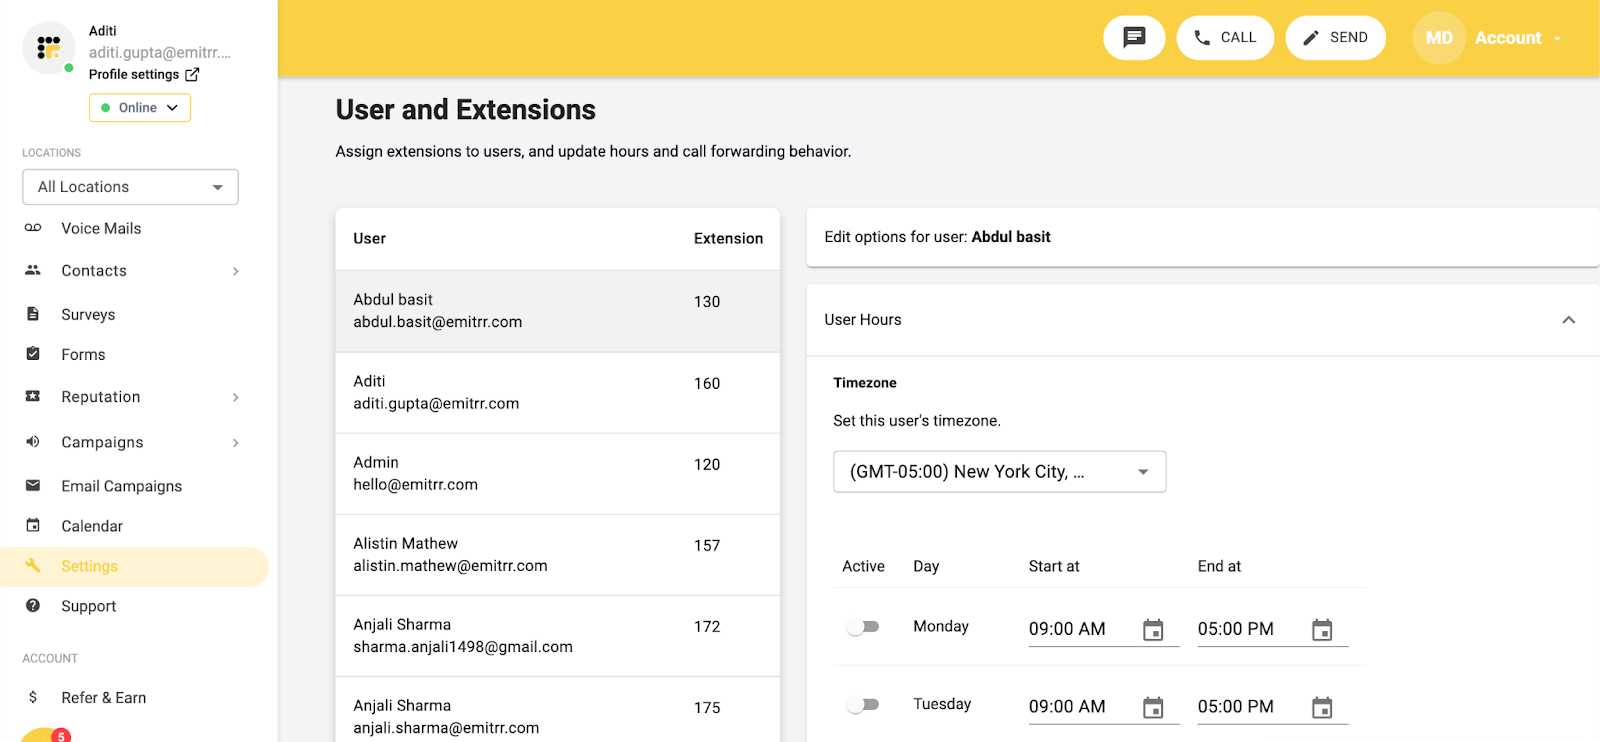The height and width of the screenshot is (742, 1600).
Task: Select user Alistin Mathew row
Action: [x=558, y=555]
